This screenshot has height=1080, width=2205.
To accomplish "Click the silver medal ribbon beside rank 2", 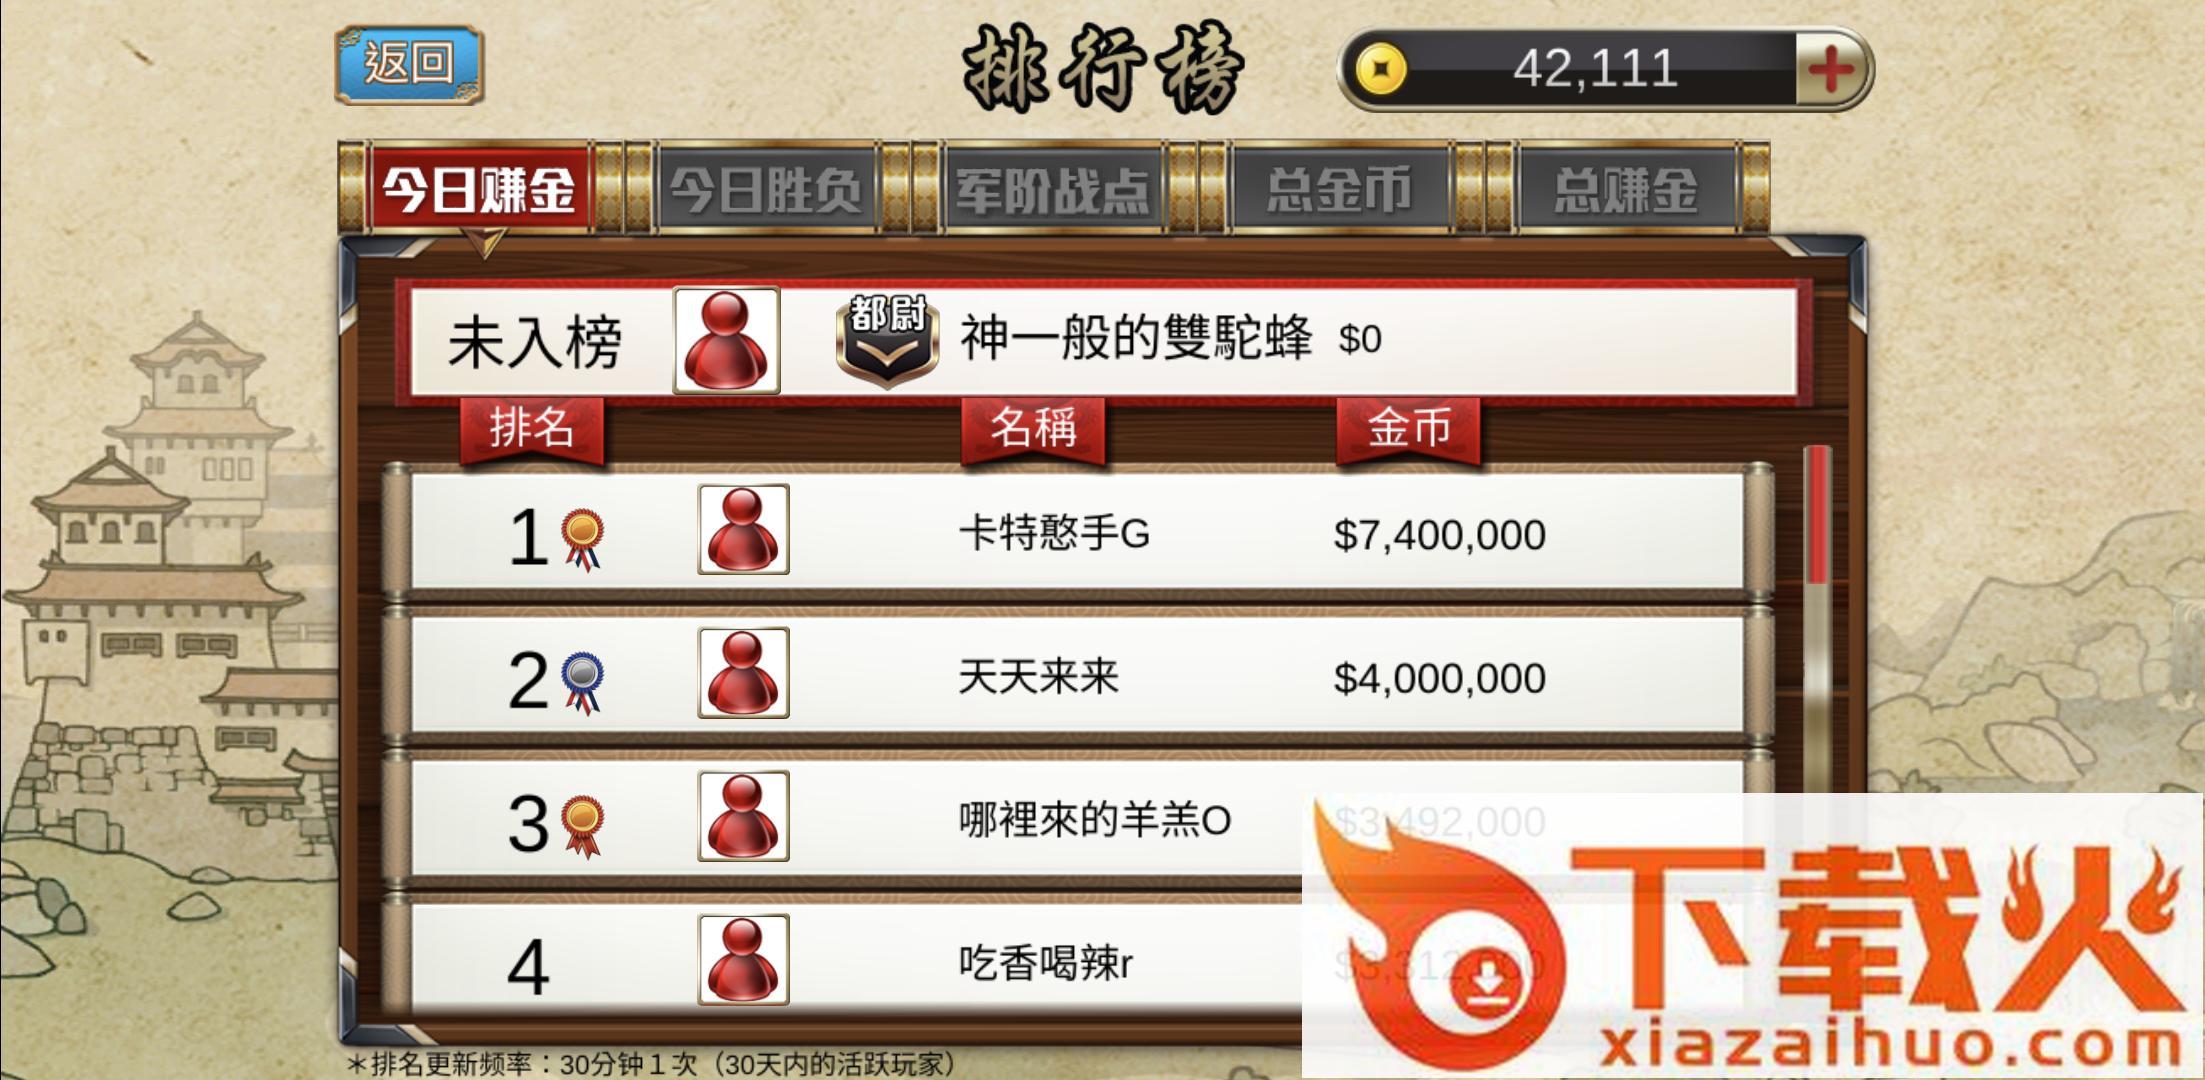I will click(582, 683).
